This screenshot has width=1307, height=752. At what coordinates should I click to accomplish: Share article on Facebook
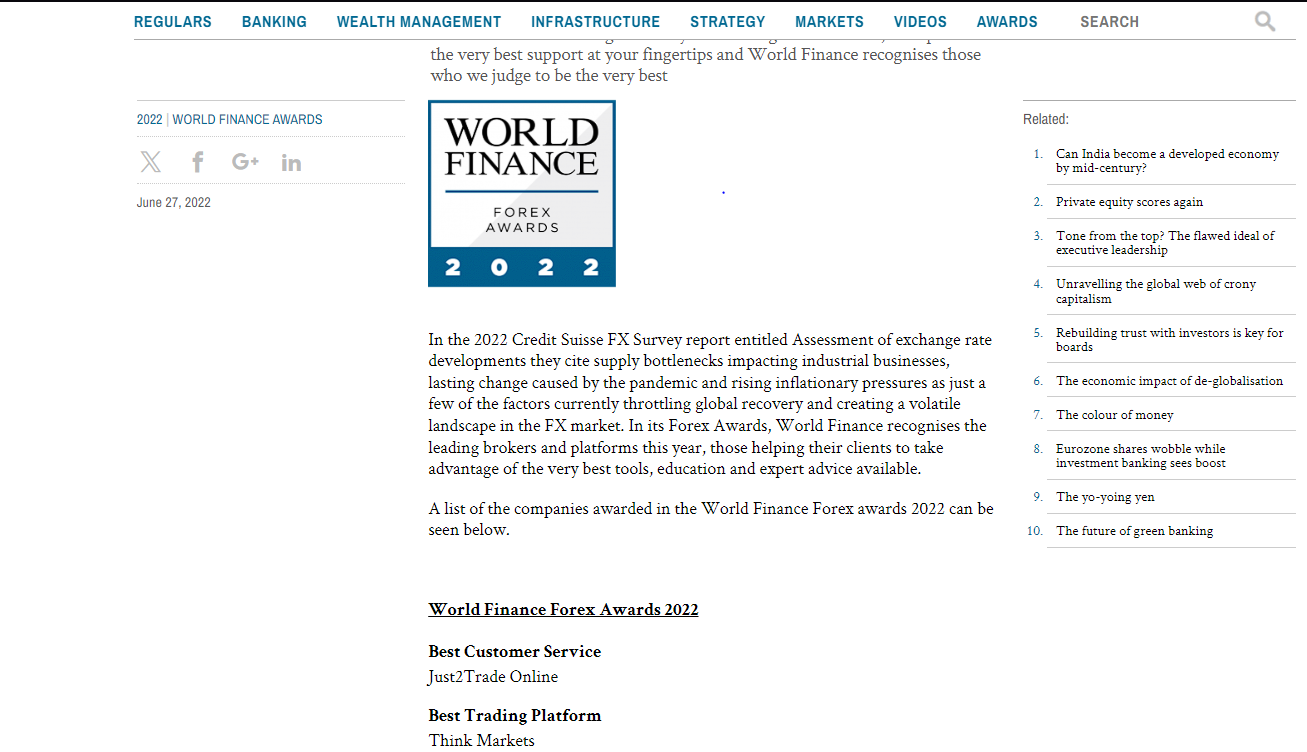(x=198, y=162)
